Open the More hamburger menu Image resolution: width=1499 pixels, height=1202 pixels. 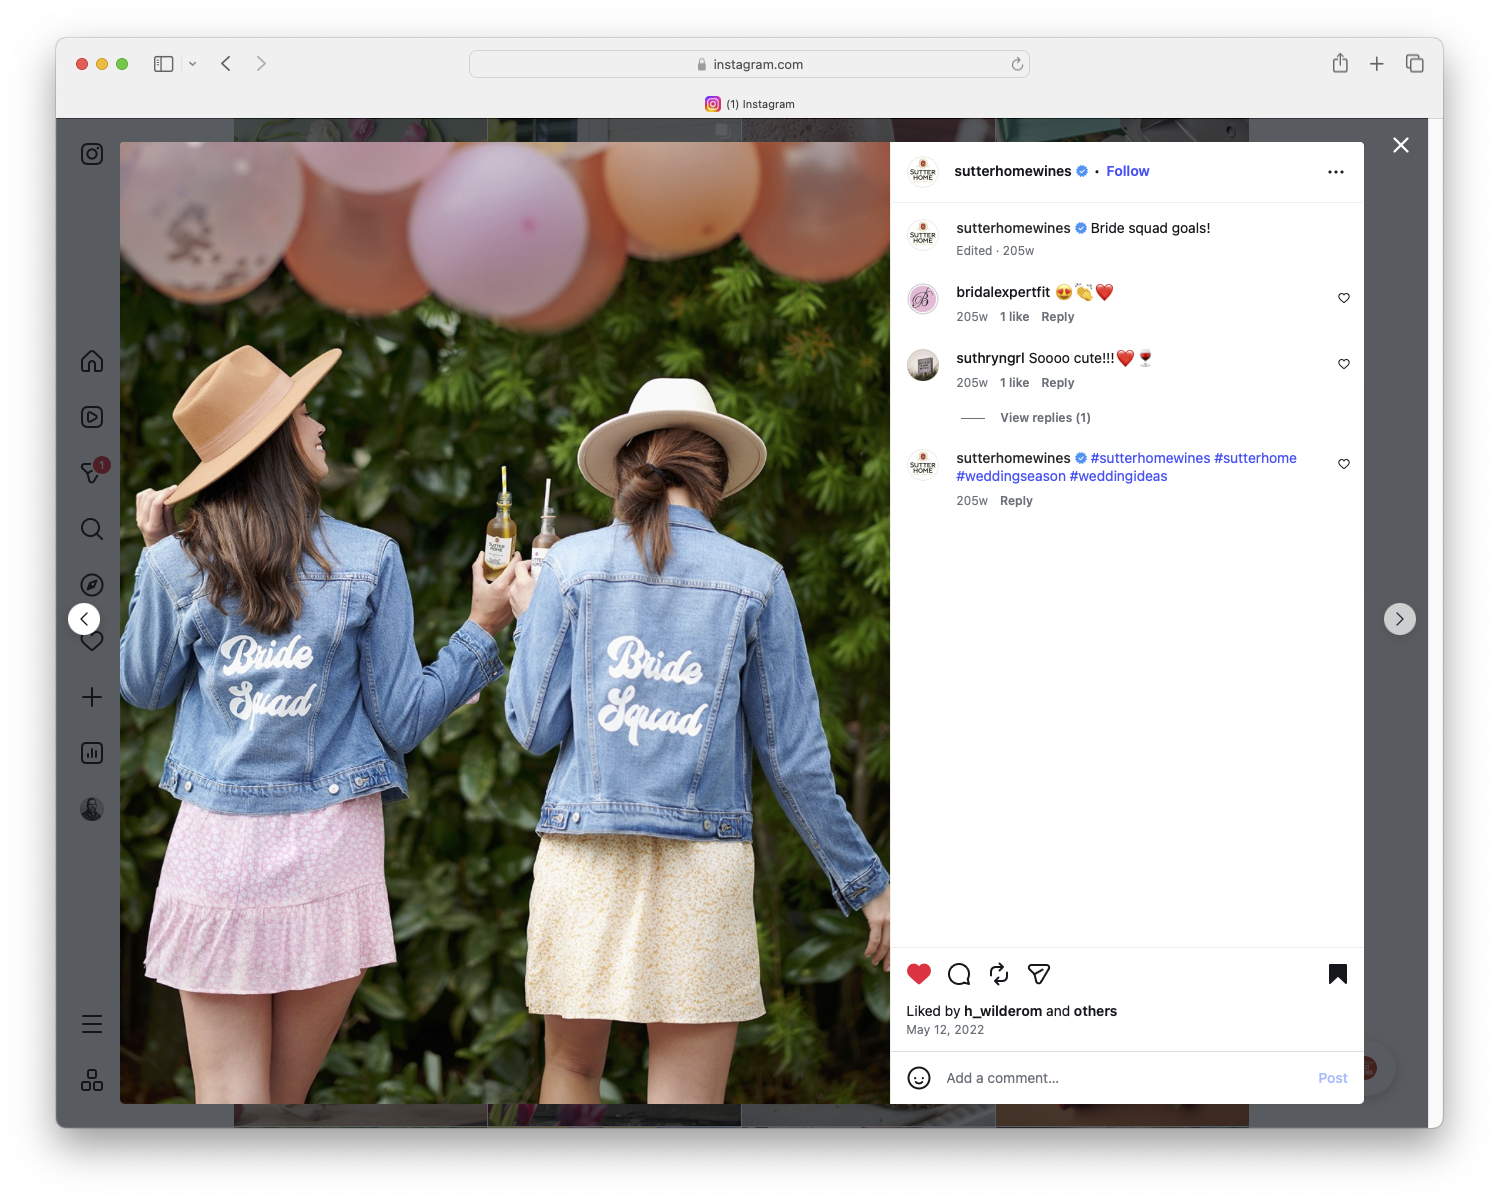92,1024
